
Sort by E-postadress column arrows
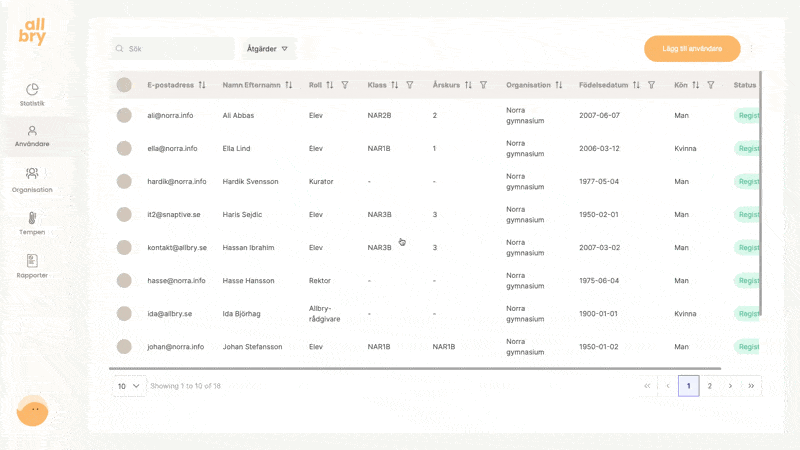click(202, 85)
